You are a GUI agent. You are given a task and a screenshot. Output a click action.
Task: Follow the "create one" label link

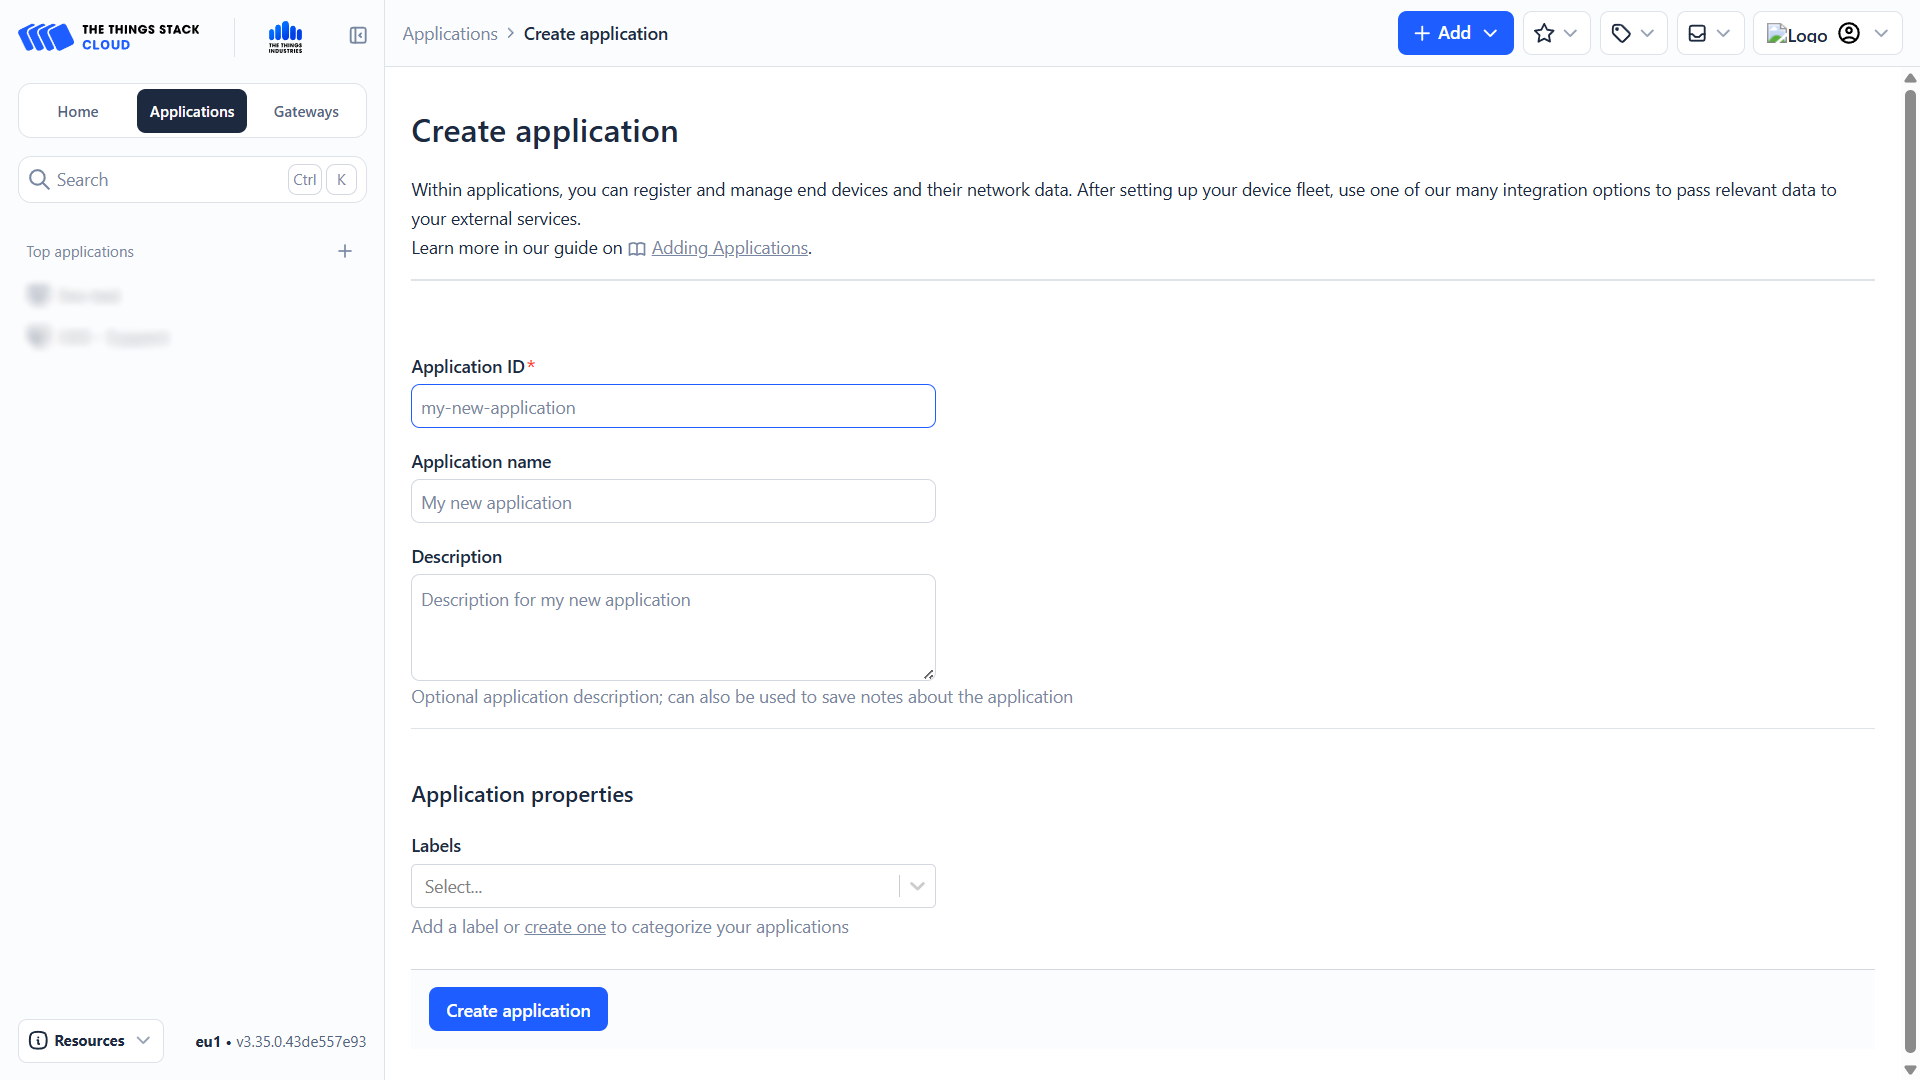pos(565,927)
